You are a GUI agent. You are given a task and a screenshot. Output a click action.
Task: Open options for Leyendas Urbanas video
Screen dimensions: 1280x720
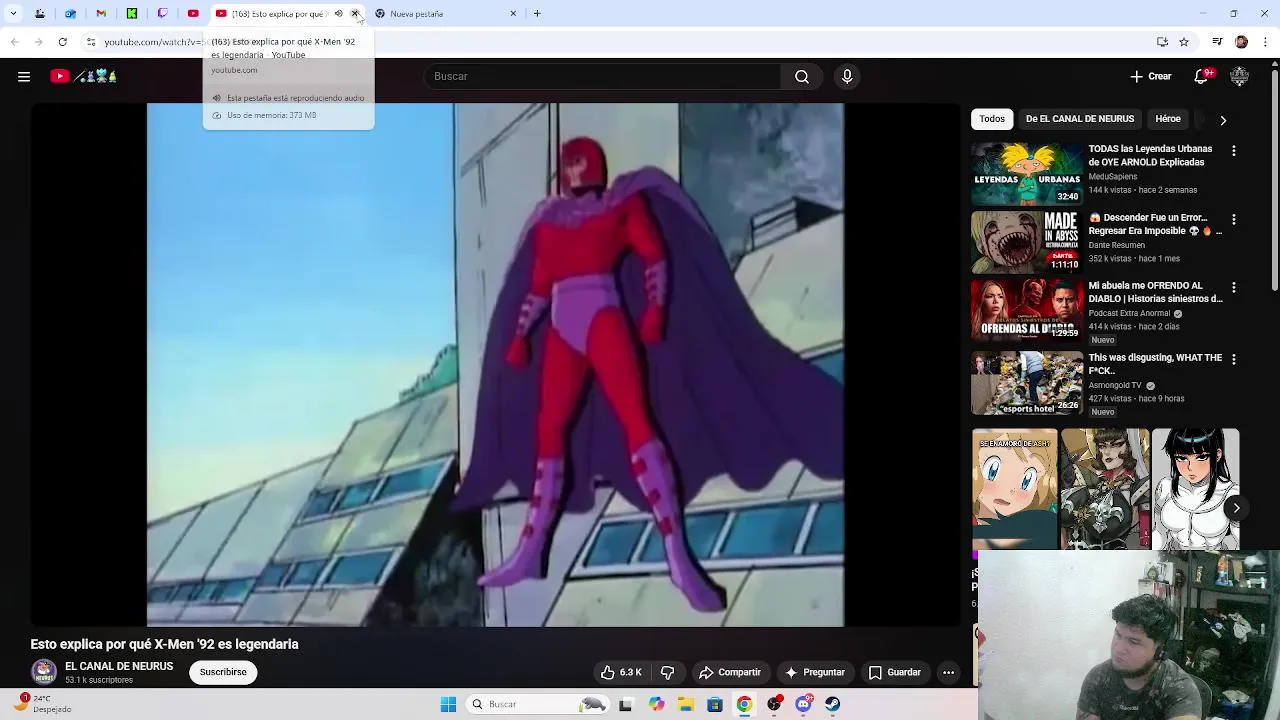tap(1233, 150)
